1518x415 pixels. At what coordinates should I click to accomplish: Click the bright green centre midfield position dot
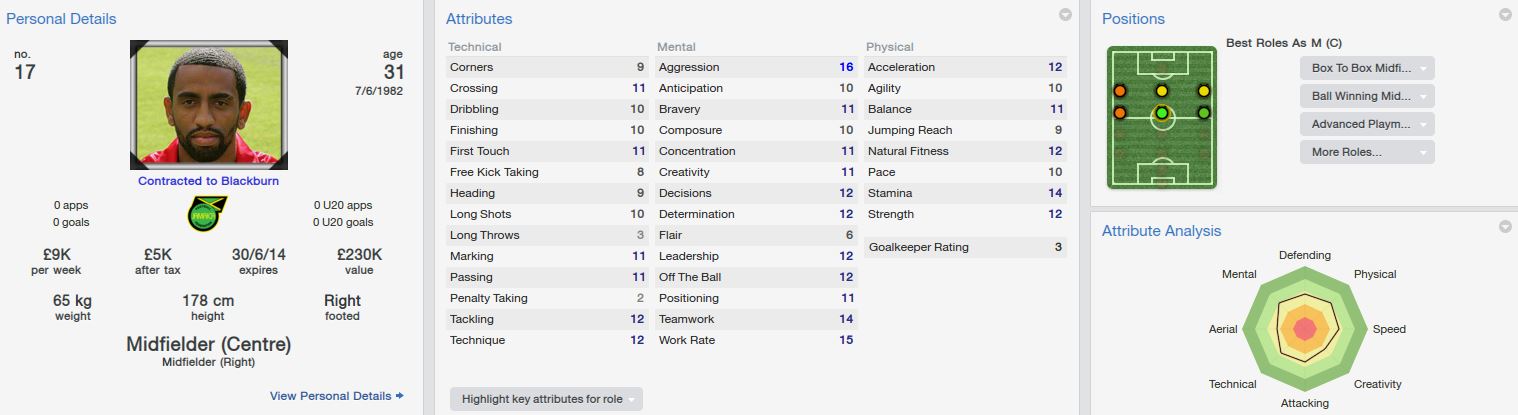coord(1161,113)
